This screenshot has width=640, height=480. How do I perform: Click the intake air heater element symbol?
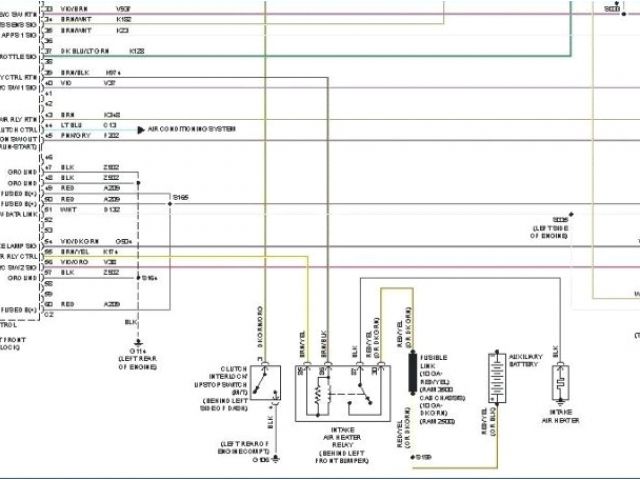(x=560, y=379)
